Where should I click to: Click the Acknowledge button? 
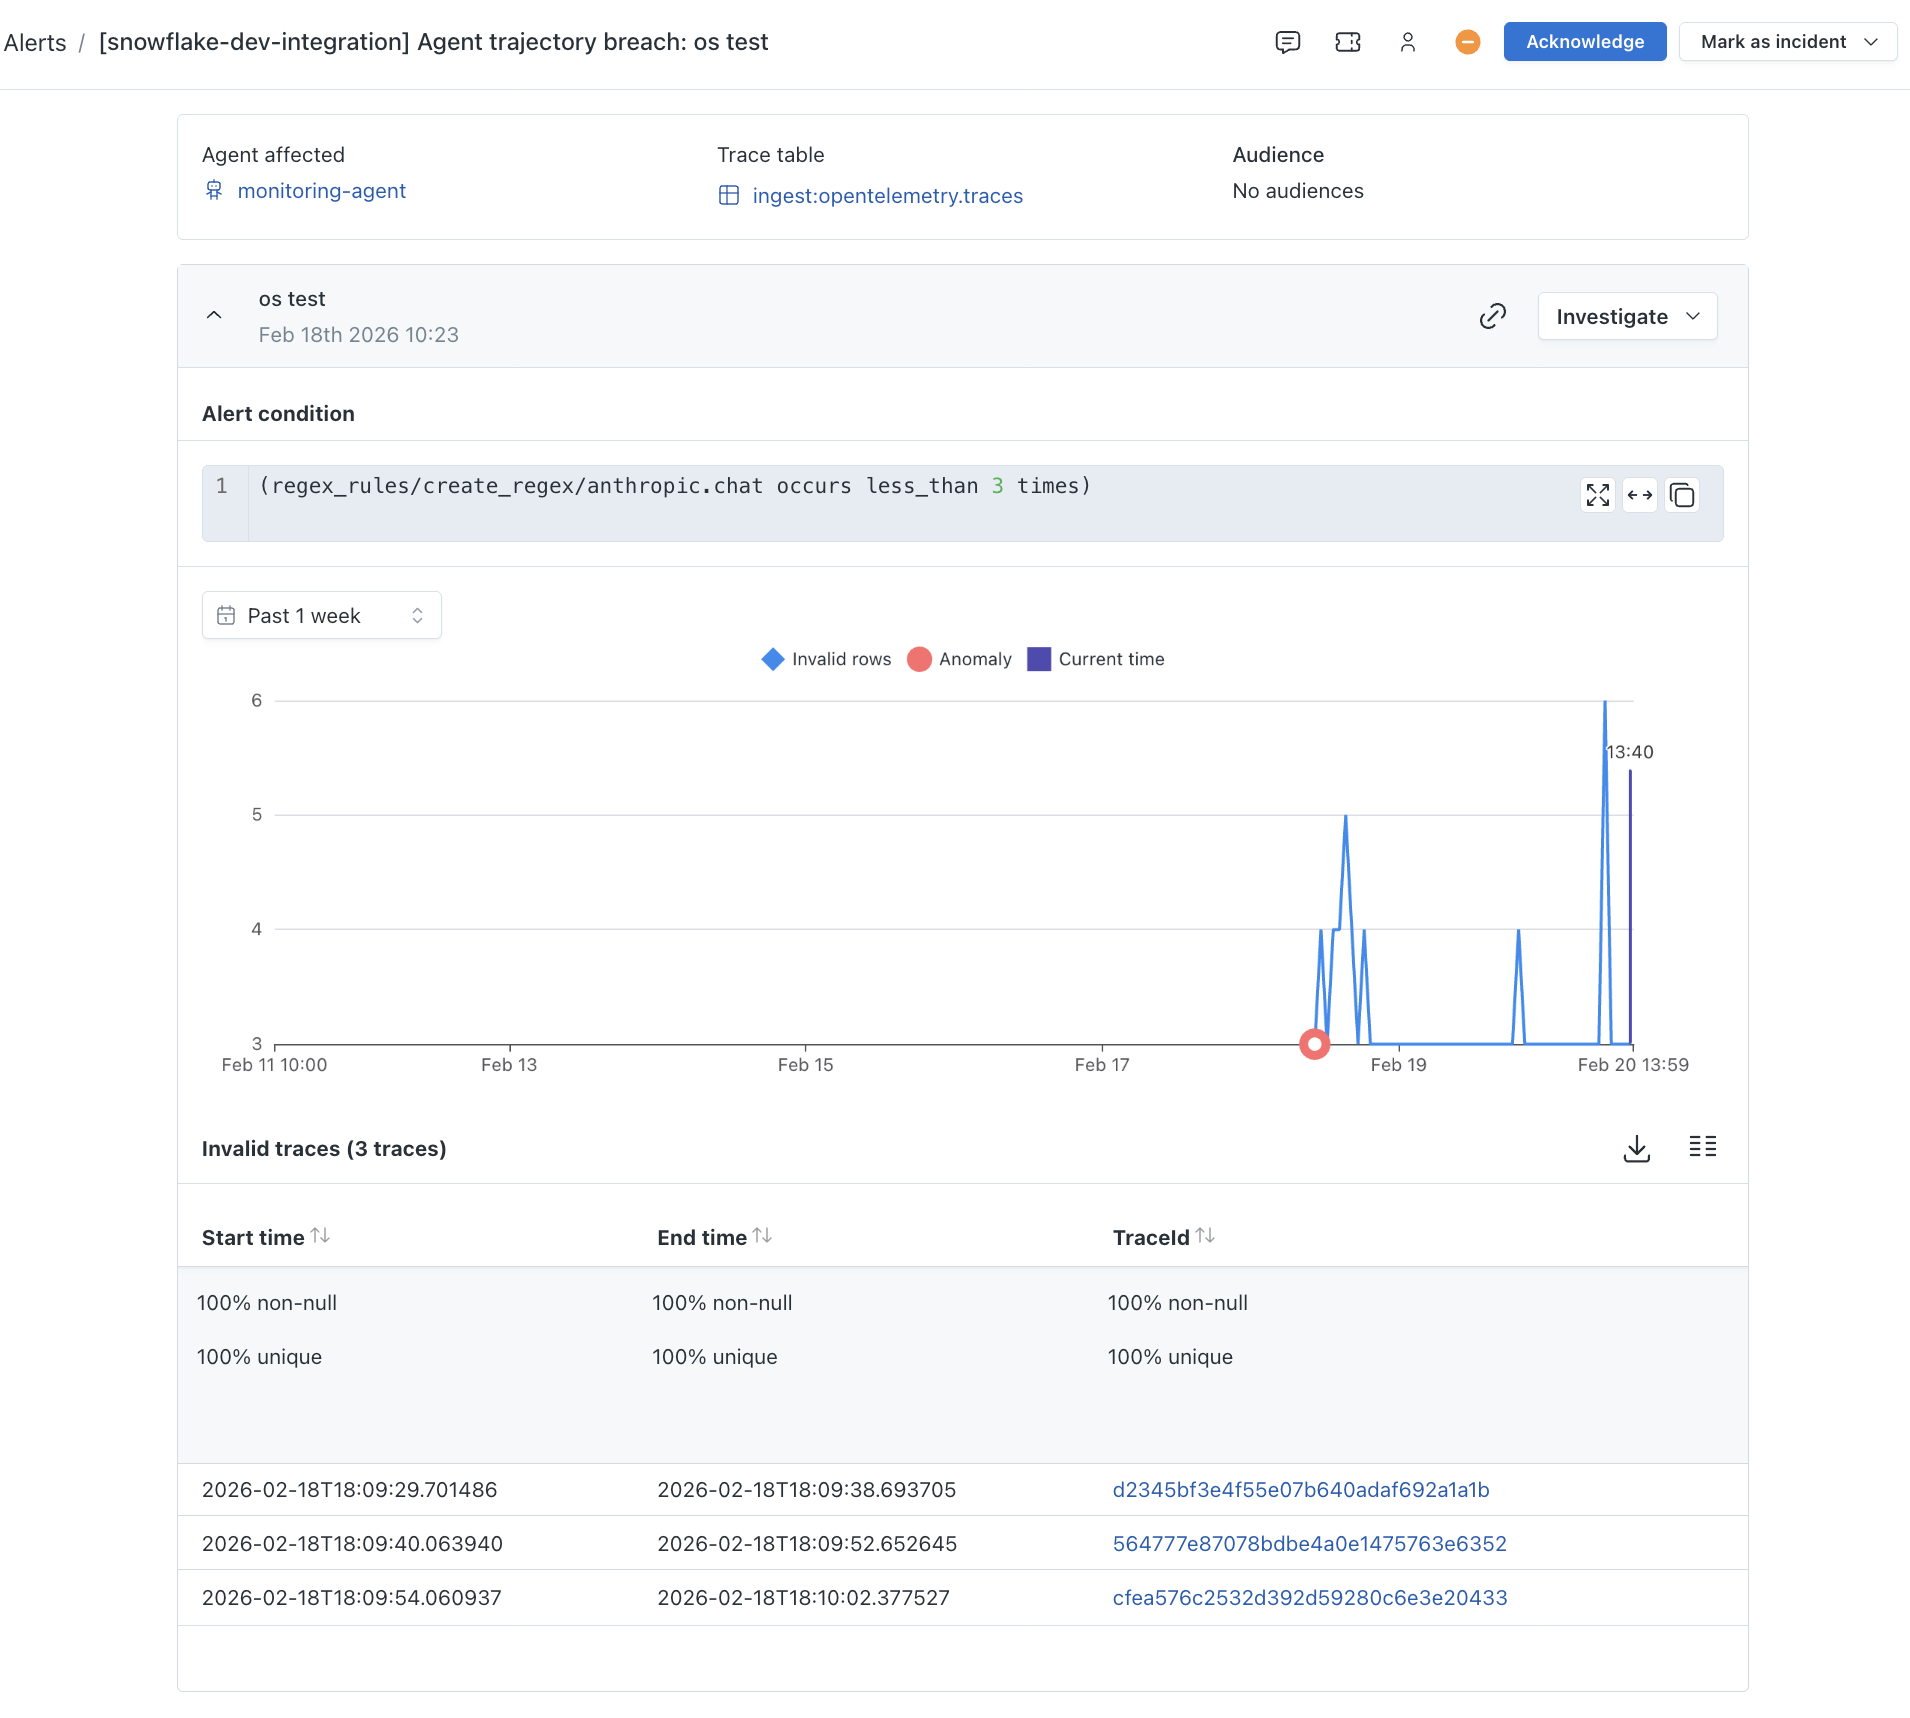coord(1585,42)
